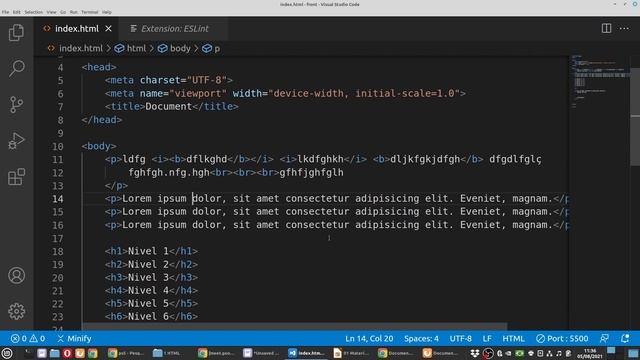Open the Manage gear icon
Viewport: 640px width, 360px height.
(x=16, y=311)
